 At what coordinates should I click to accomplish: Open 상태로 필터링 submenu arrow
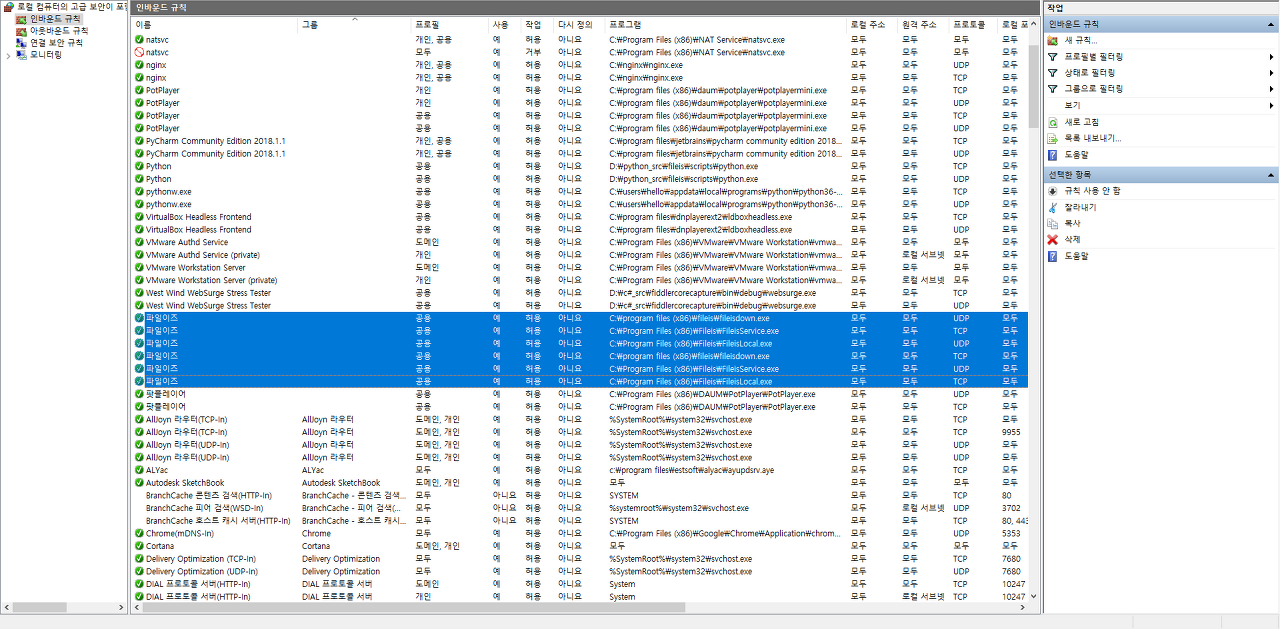[1271, 73]
